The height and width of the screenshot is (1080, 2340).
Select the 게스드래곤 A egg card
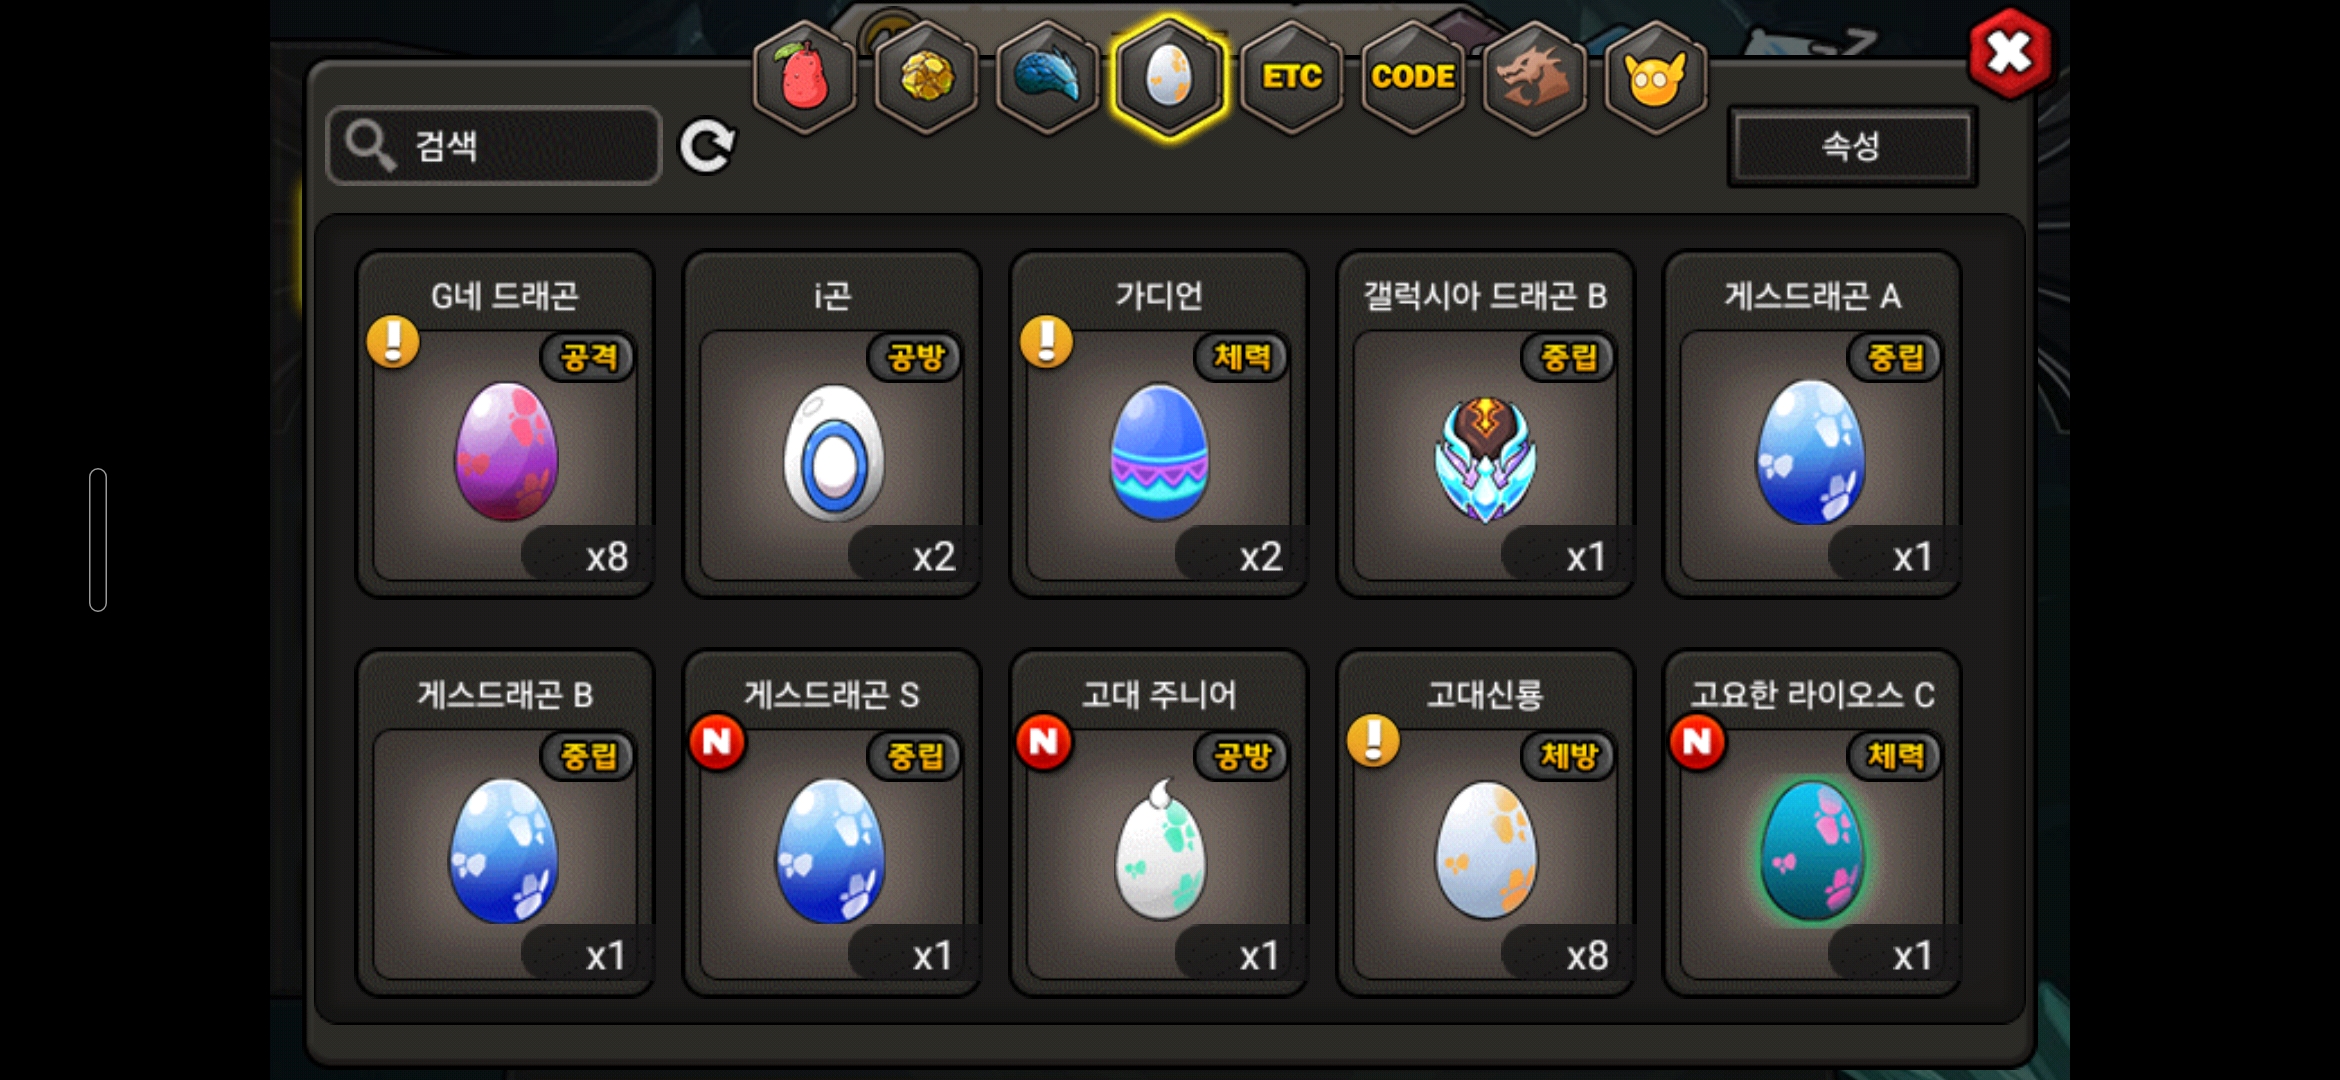pos(1812,425)
